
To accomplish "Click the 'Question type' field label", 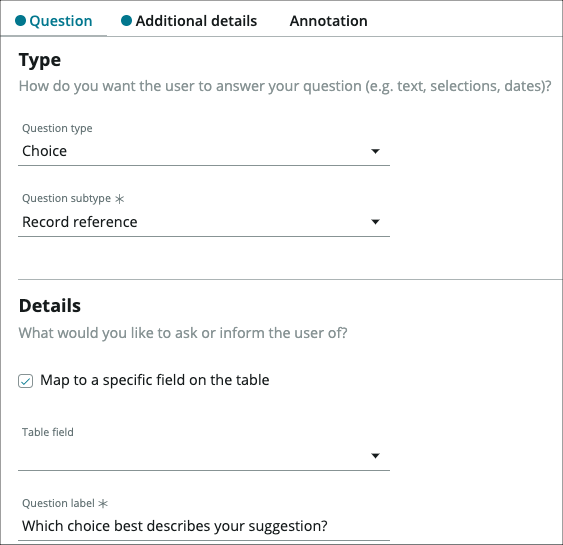I will click(57, 128).
